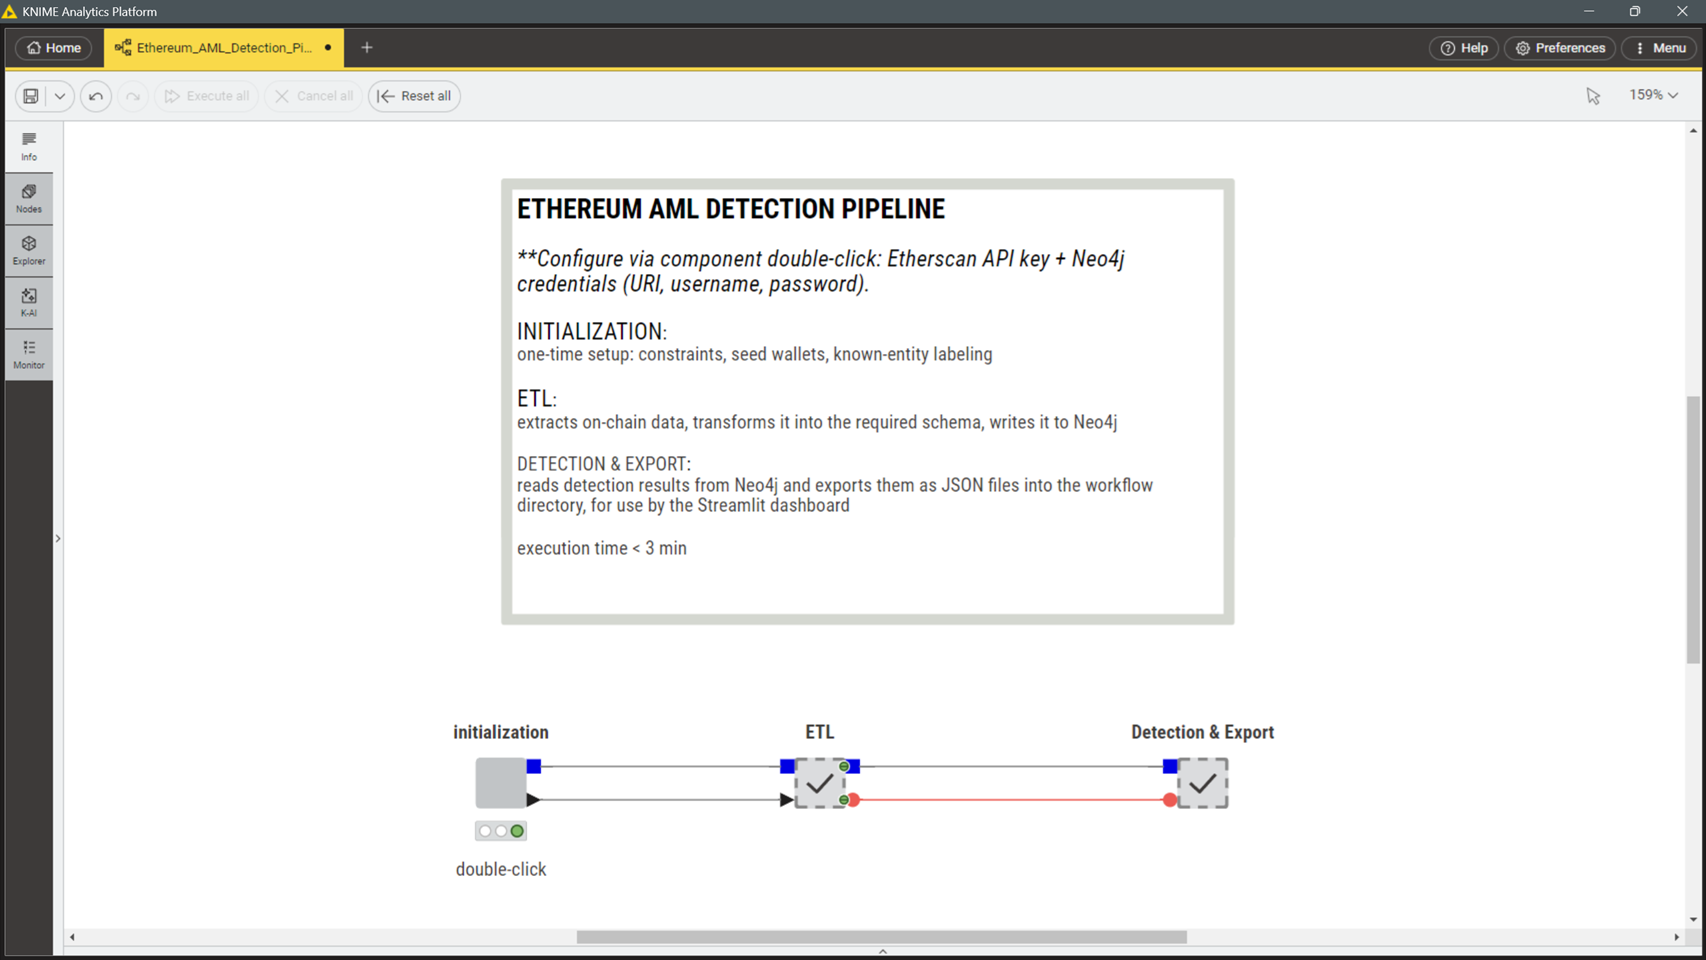Expand the bottom panel chevron
The width and height of the screenshot is (1706, 960).
883,952
